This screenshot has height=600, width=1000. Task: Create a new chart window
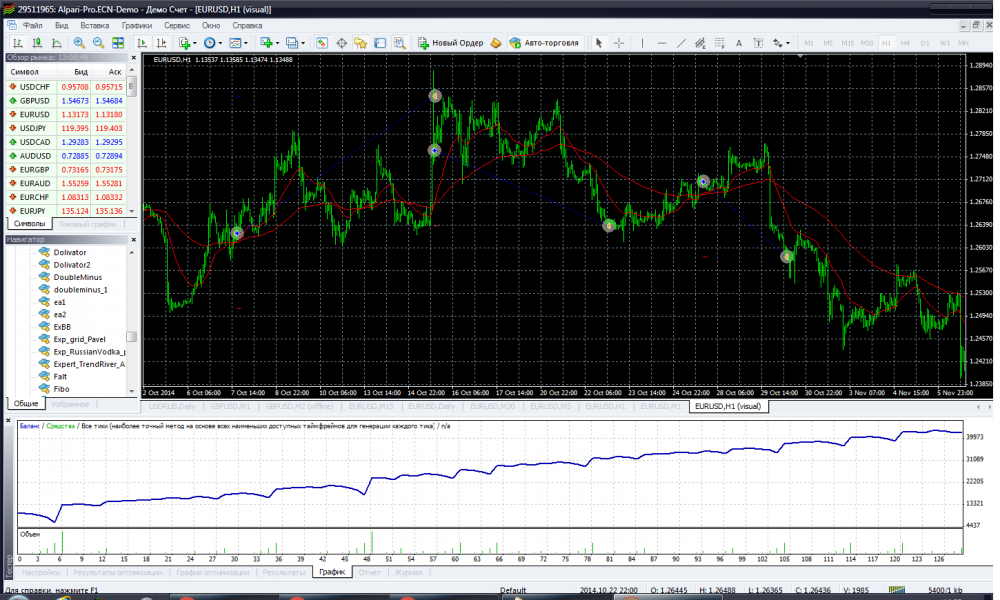pos(267,43)
